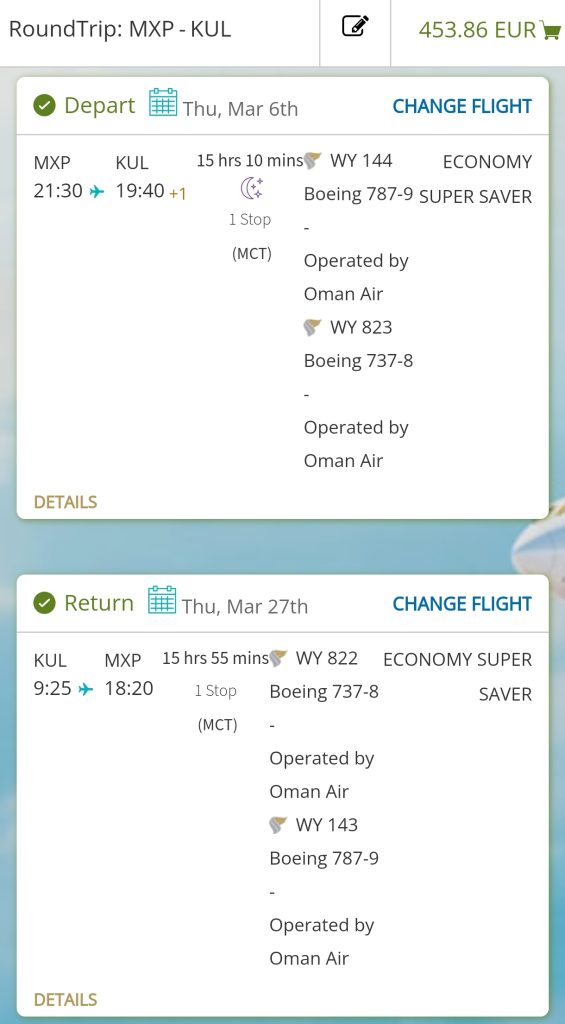The height and width of the screenshot is (1024, 565).
Task: Open the shopping cart icon
Action: pyautogui.click(x=551, y=30)
